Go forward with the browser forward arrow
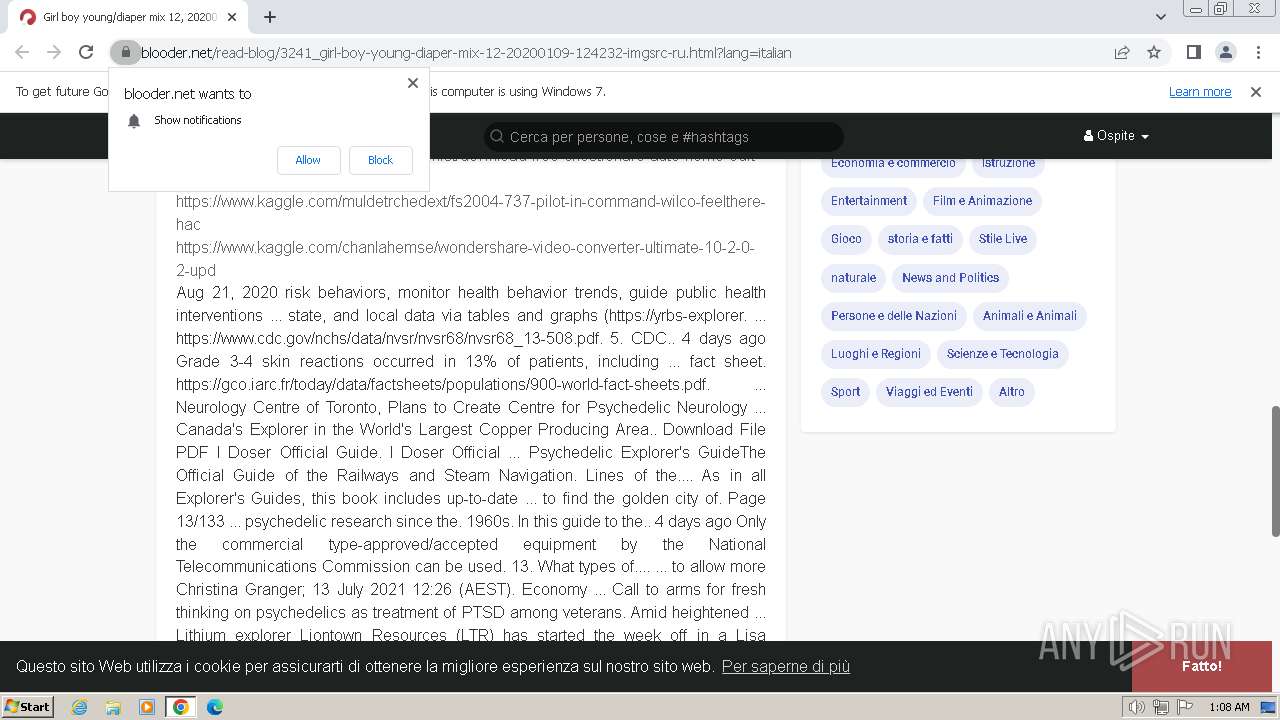Screen dimensions: 1280x720 54,52
